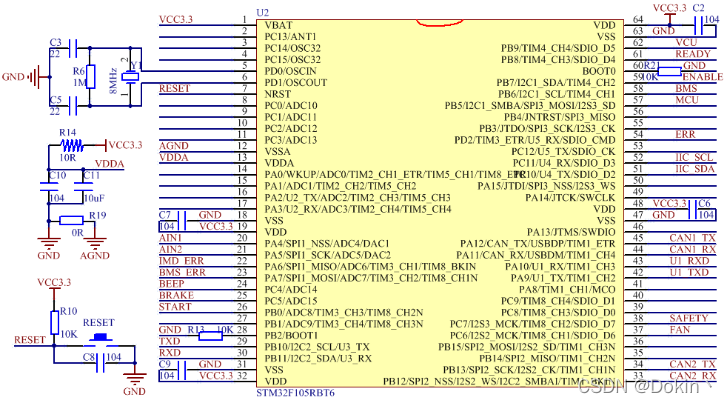This screenshot has width=727, height=403.
Task: Click the VCC3.3 power bar beside R14
Action: coord(106,146)
